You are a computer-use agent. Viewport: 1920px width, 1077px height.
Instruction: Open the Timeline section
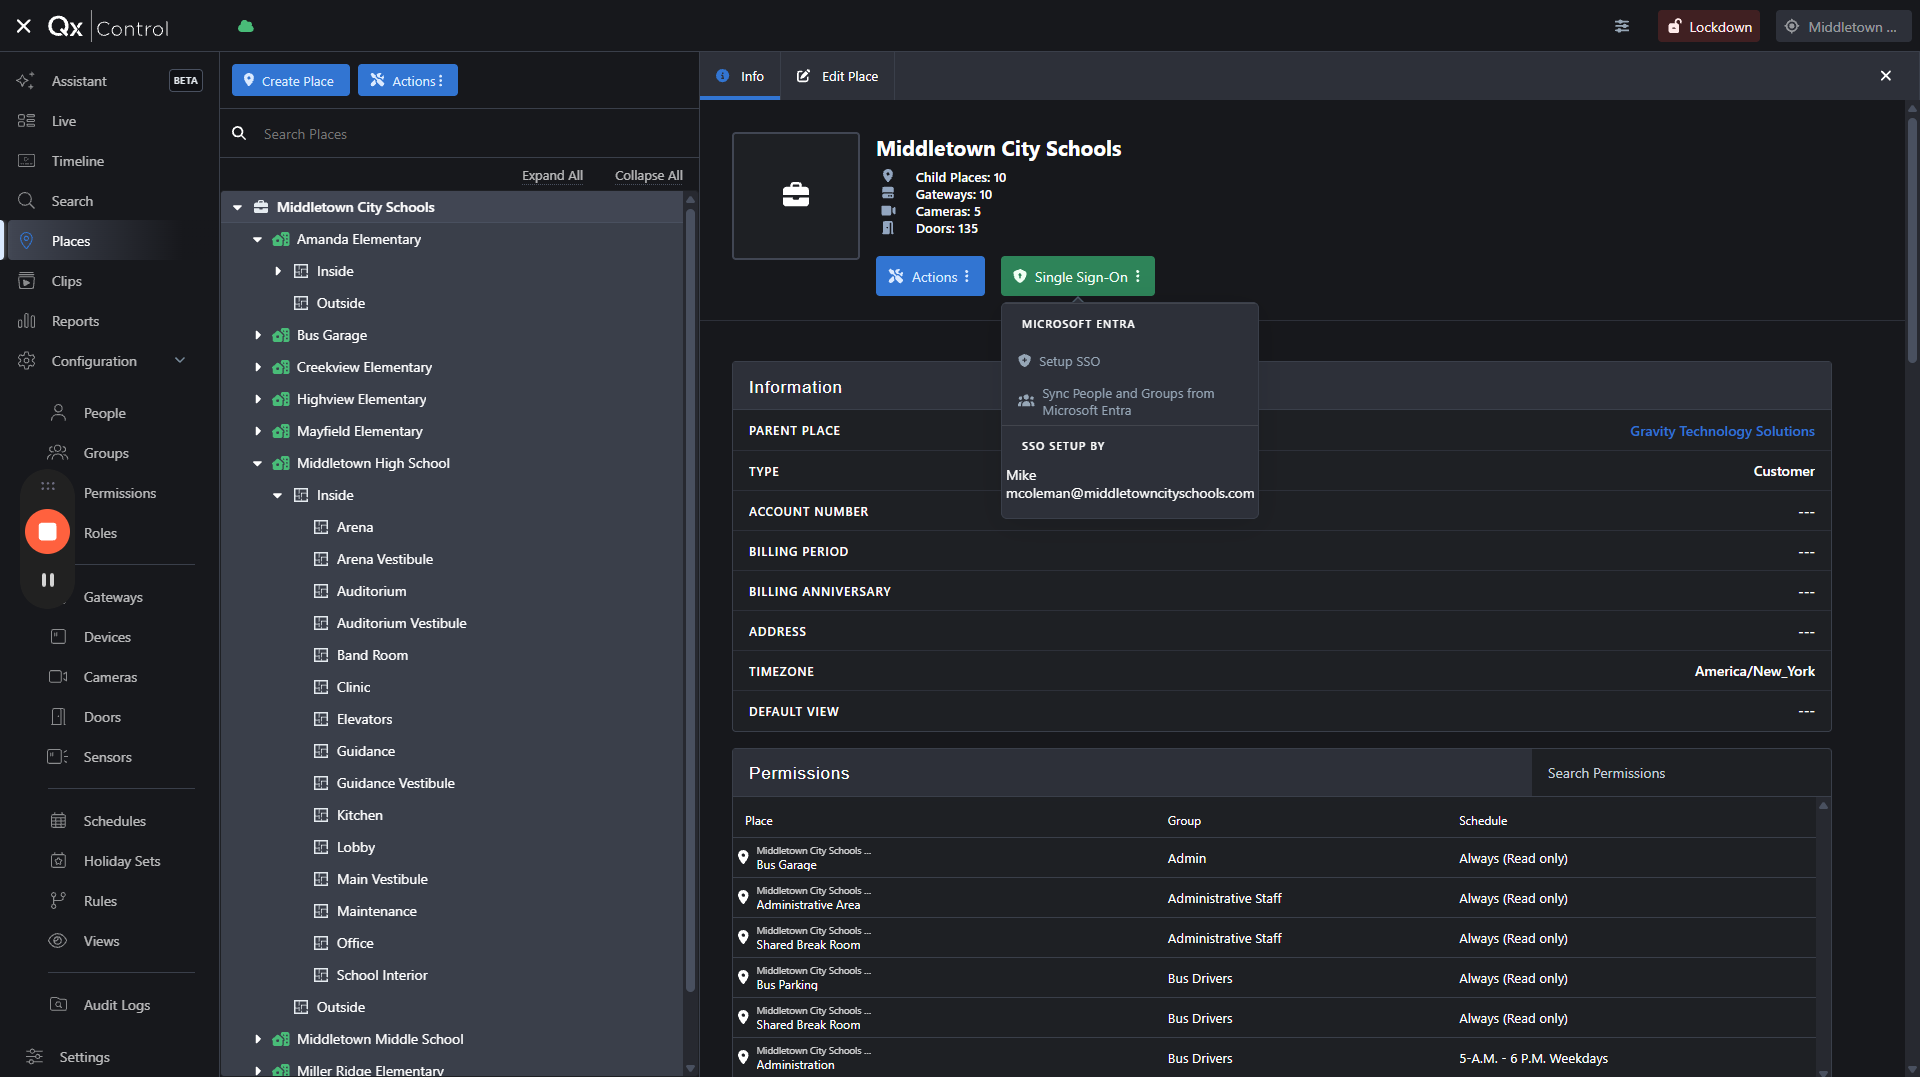78,161
